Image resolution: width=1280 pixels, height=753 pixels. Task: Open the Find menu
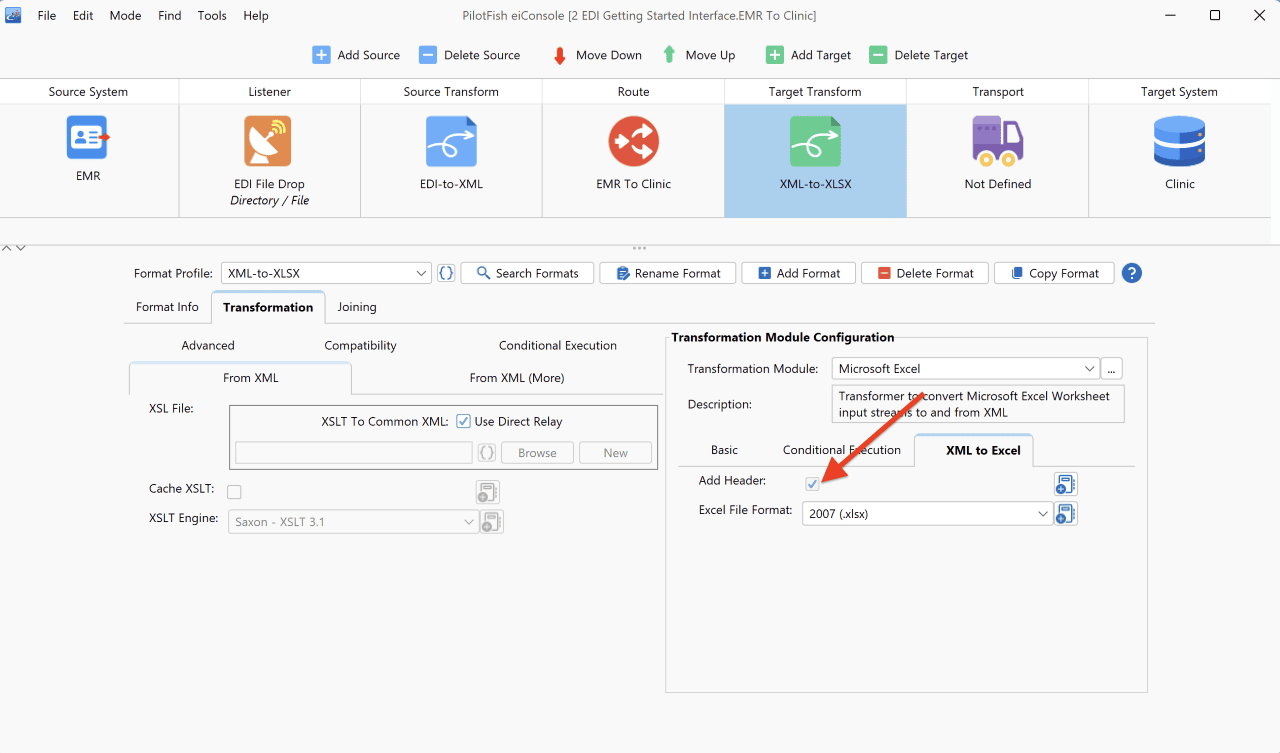coord(170,16)
